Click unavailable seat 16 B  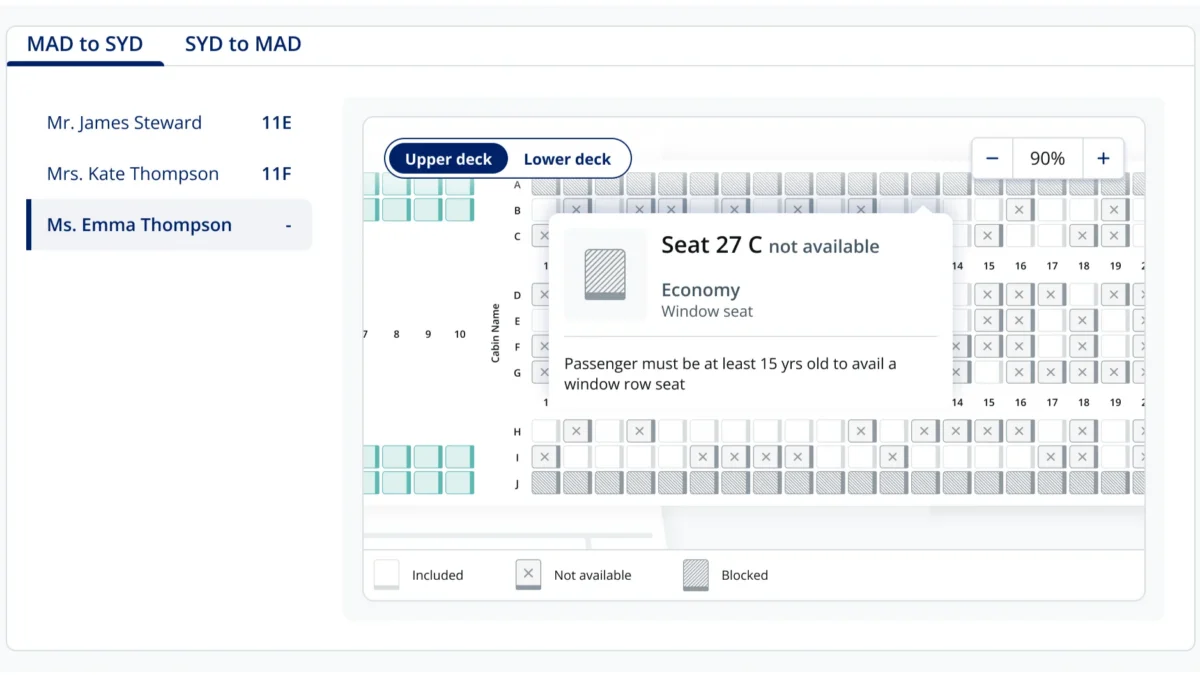[x=1019, y=210]
